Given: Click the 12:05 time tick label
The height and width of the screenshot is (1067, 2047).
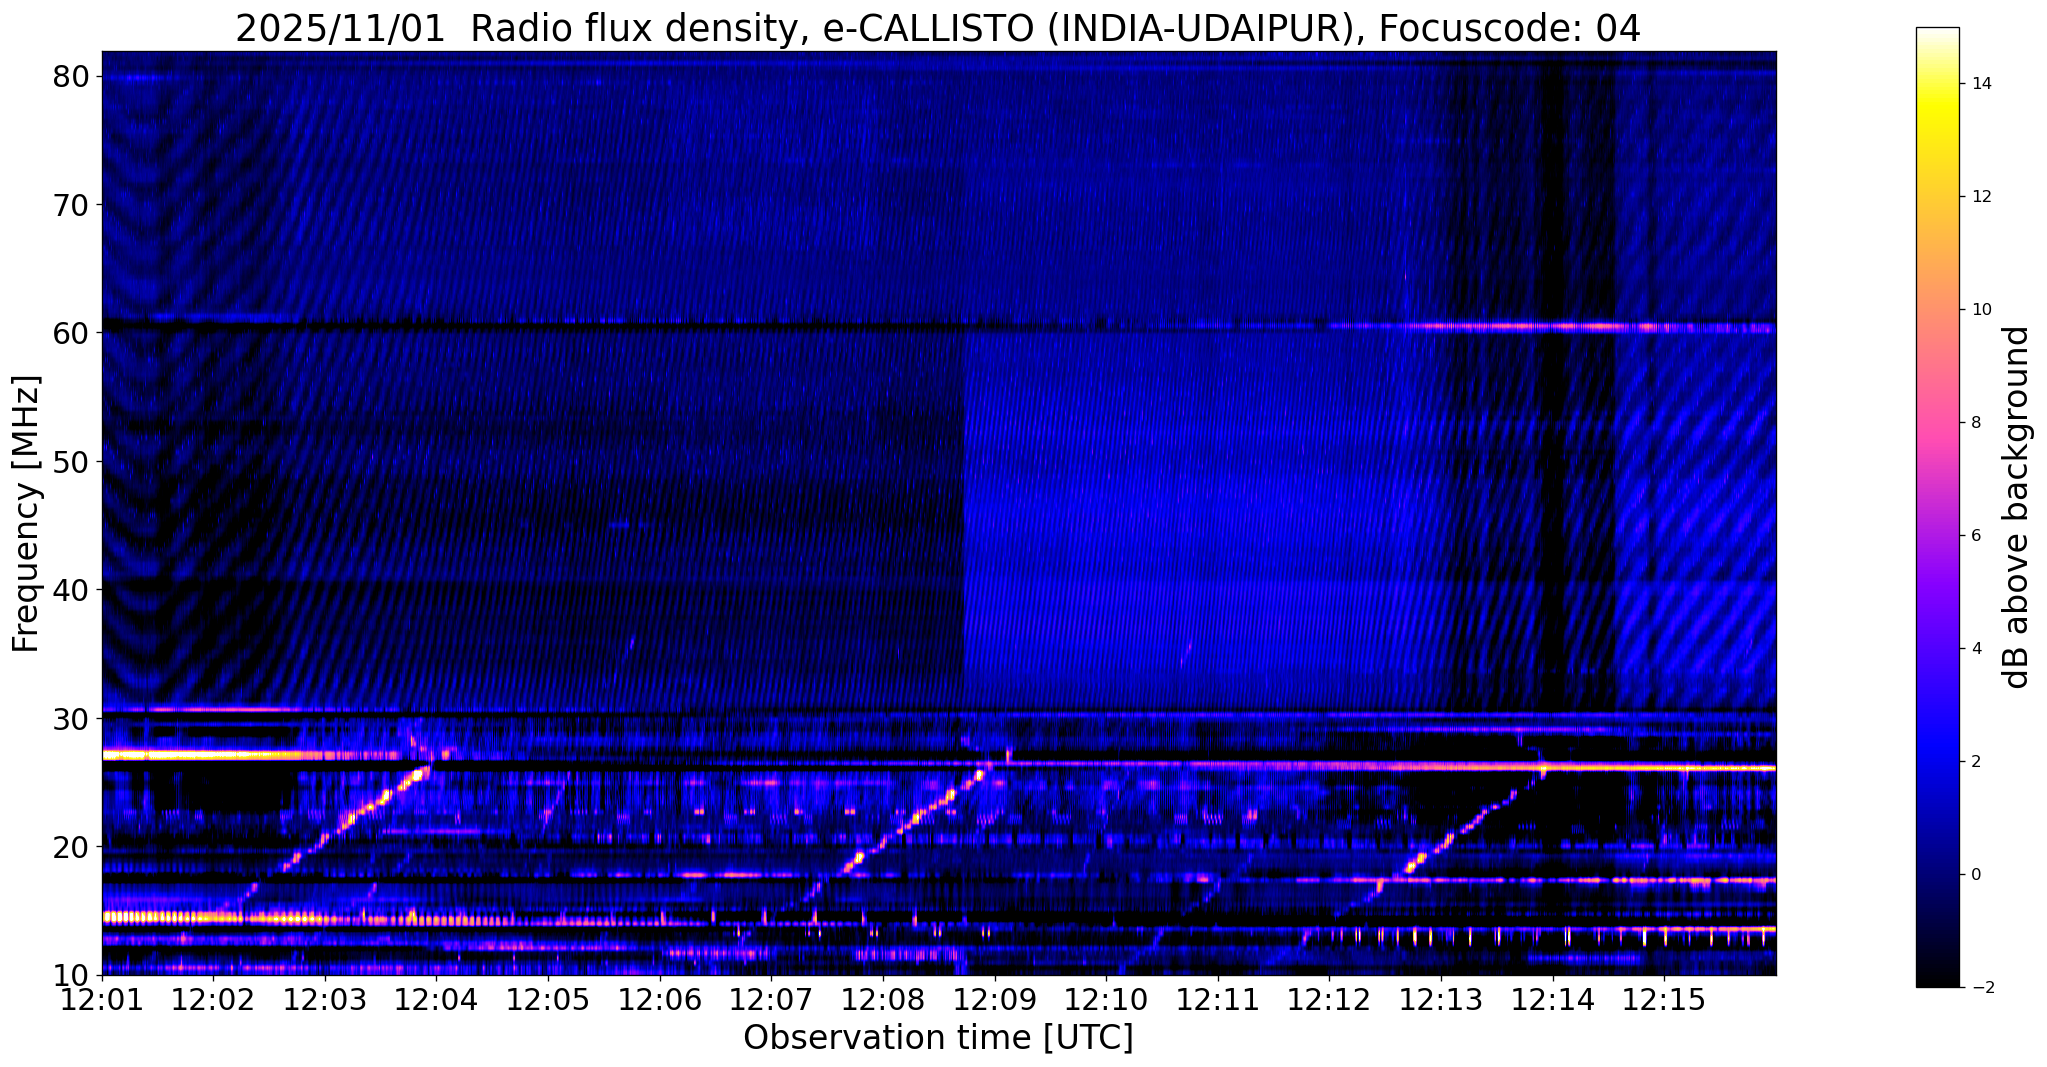Looking at the screenshot, I should [548, 1001].
